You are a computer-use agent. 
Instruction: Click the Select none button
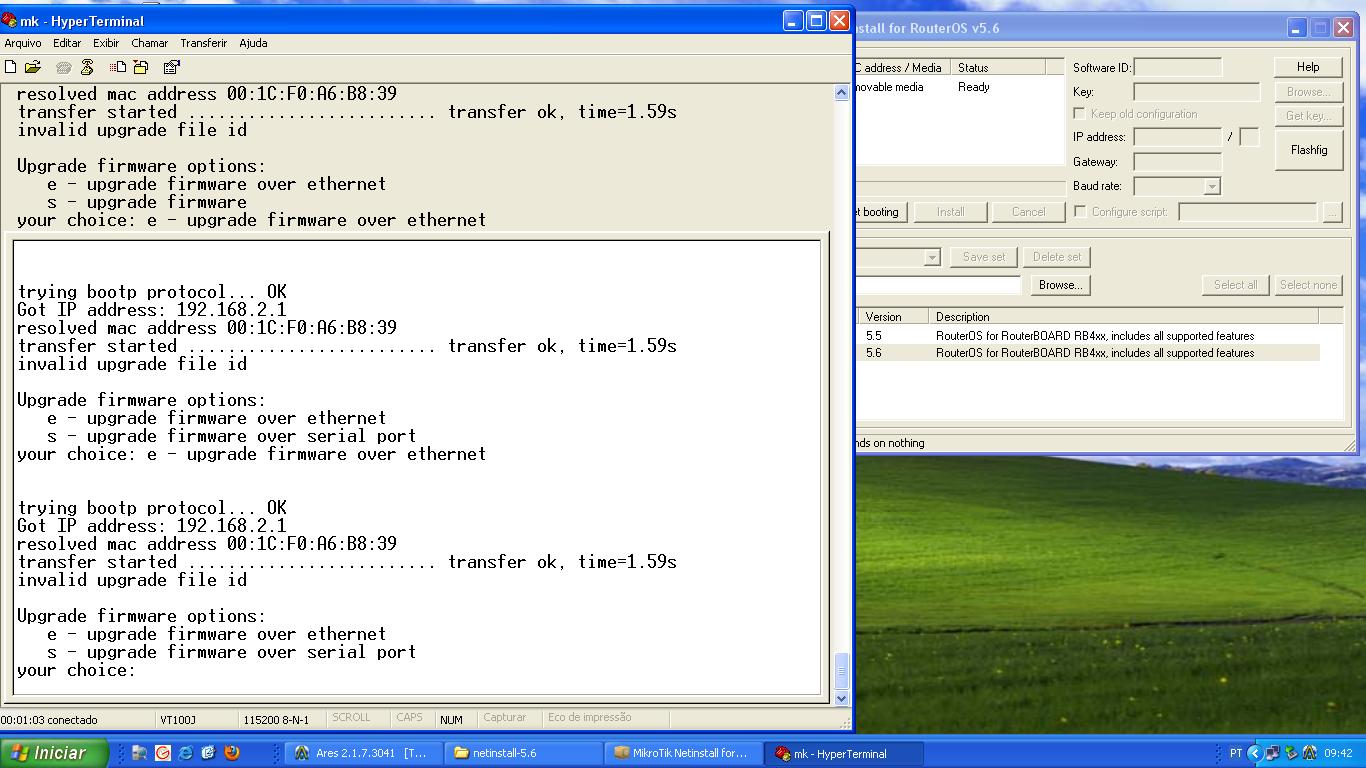pos(1308,285)
